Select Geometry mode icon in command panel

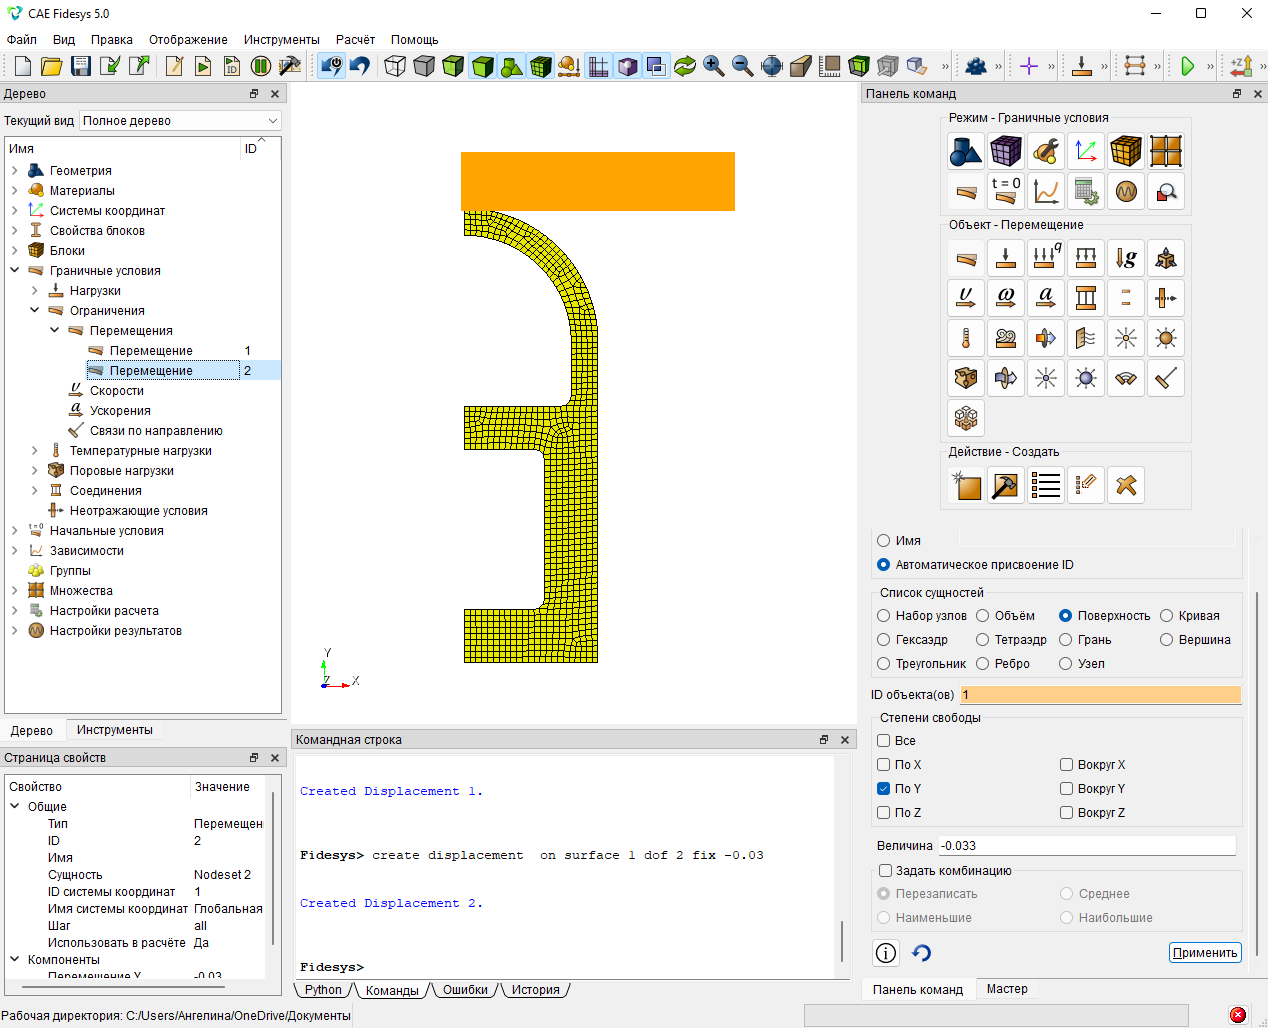click(966, 151)
